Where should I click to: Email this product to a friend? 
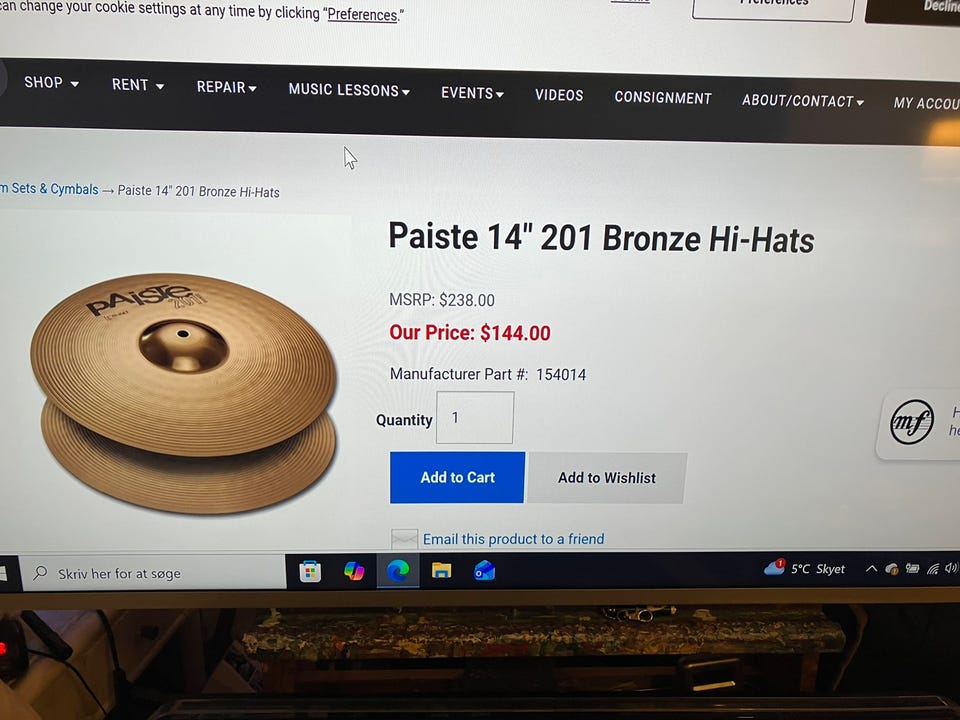(513, 539)
